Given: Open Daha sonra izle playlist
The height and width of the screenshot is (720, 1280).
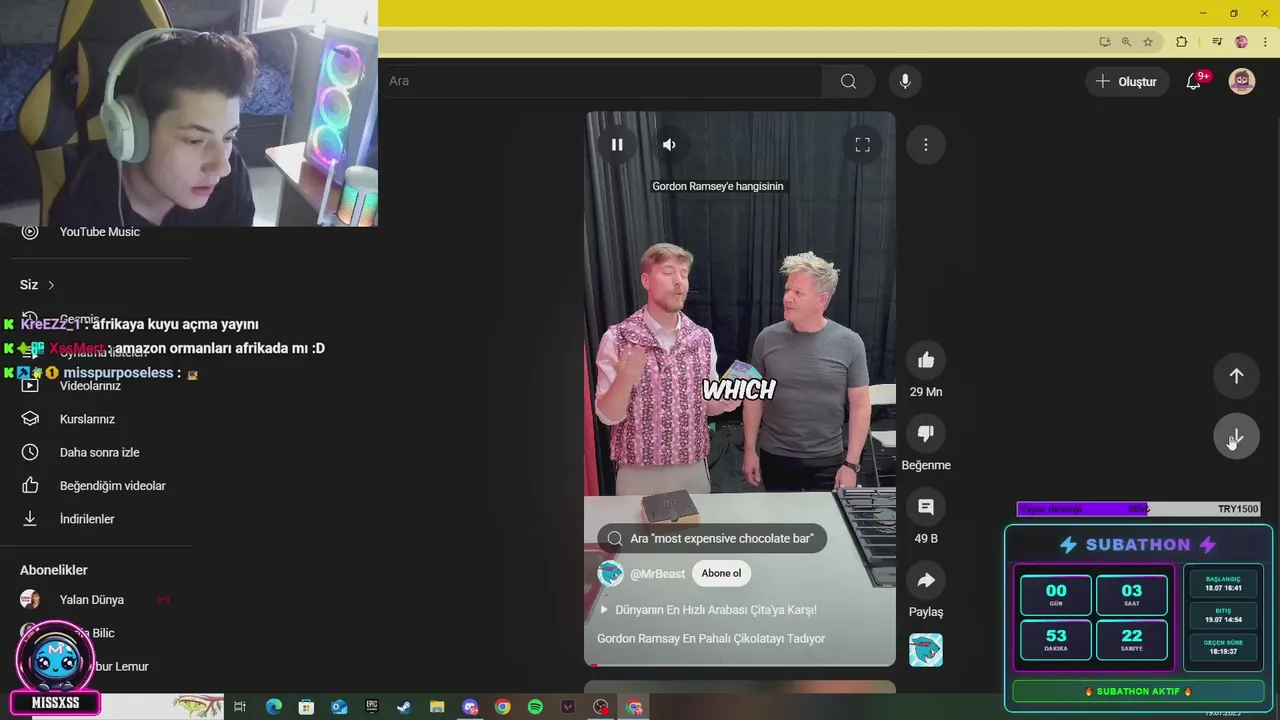Looking at the screenshot, I should tap(99, 452).
